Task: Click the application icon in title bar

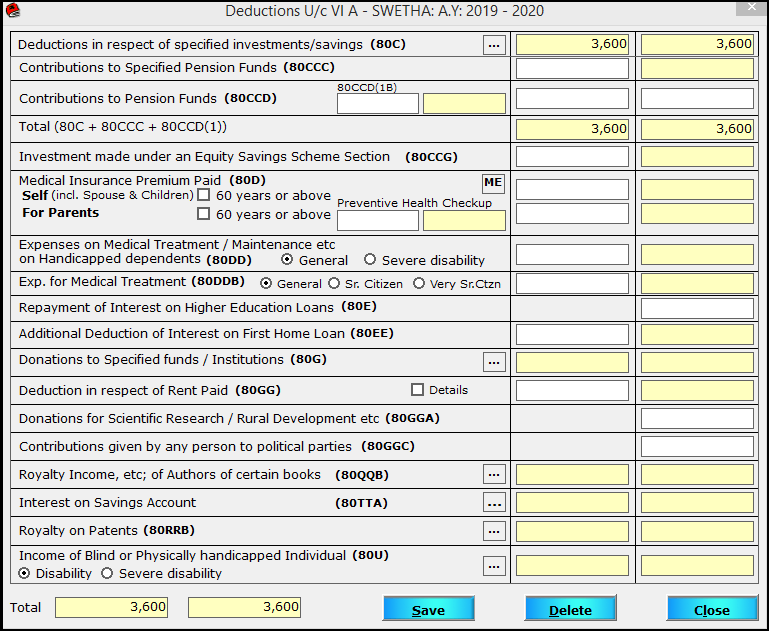Action: (x=13, y=10)
